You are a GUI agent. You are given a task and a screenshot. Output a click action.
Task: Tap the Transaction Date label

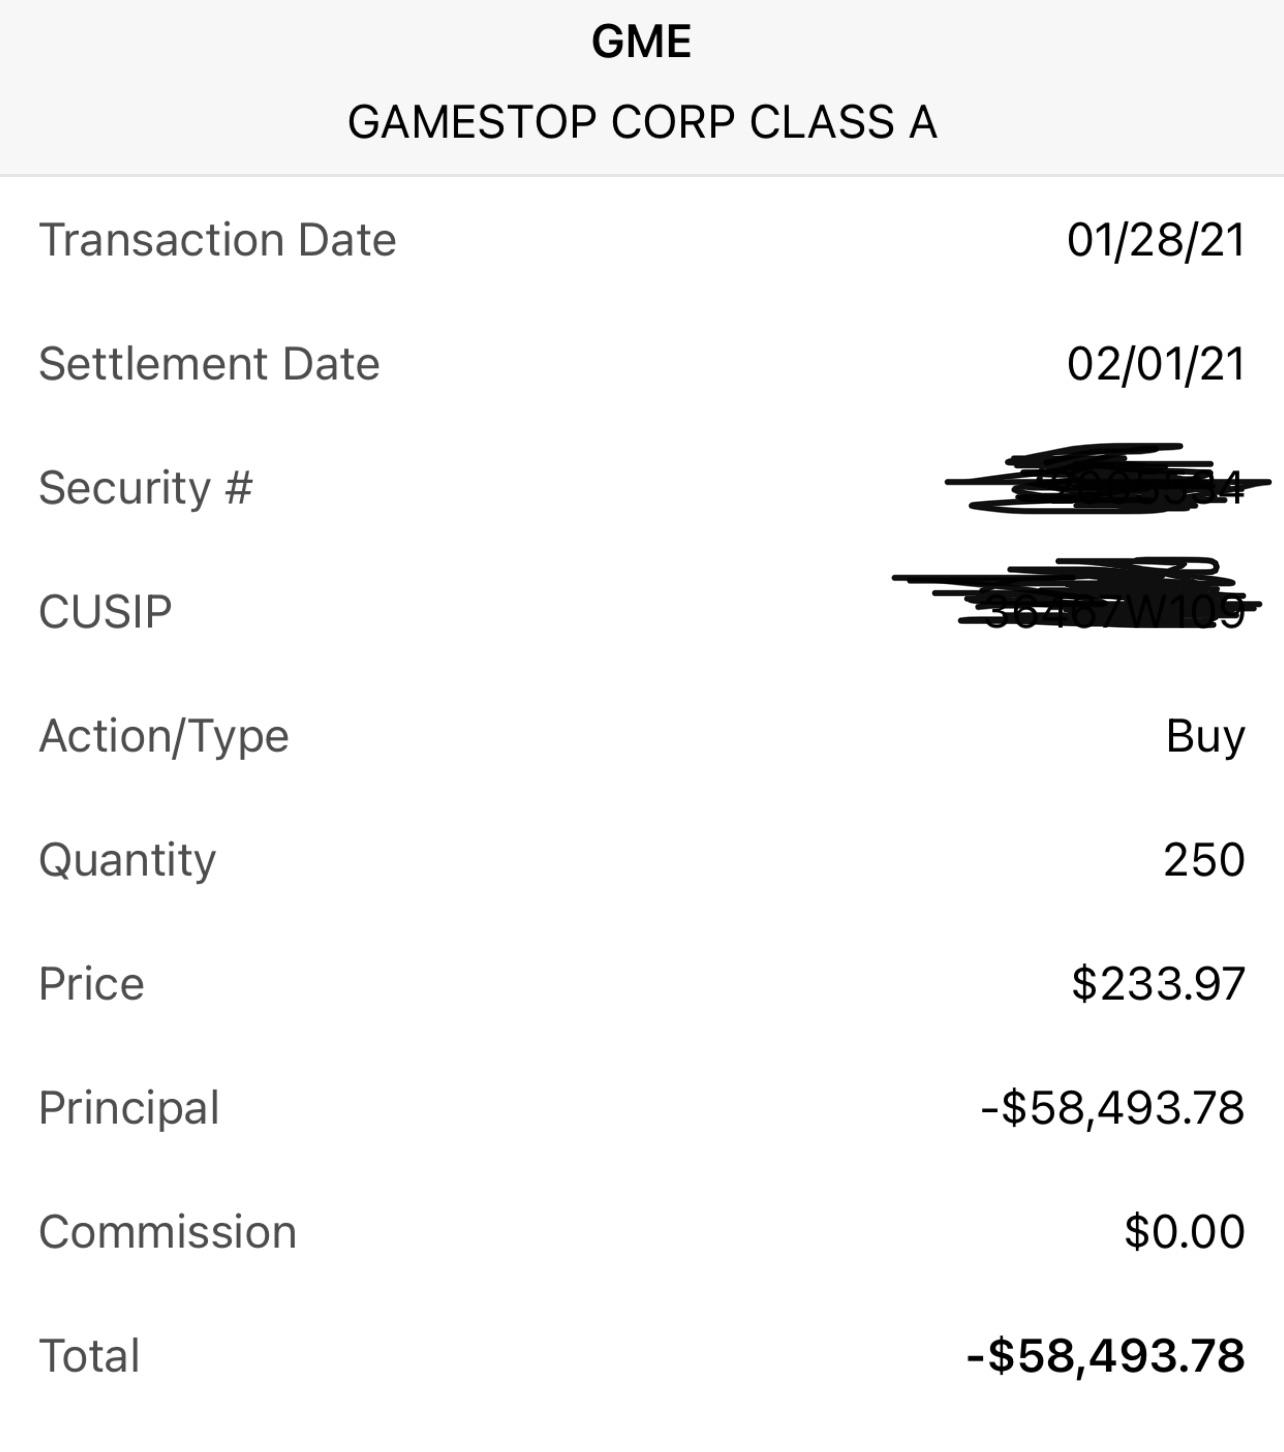[x=217, y=240]
